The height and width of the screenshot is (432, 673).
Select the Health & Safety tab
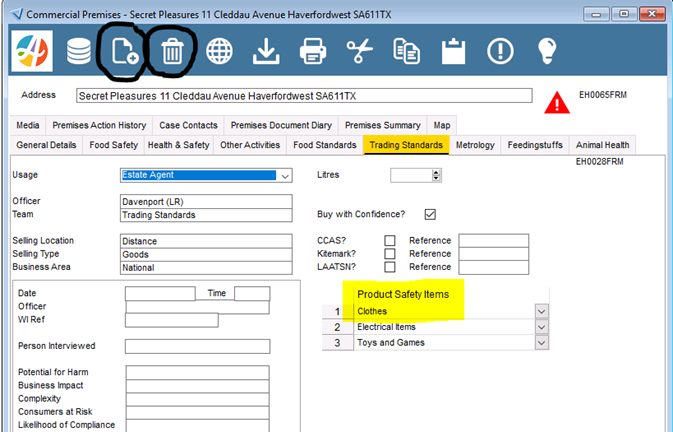point(179,145)
